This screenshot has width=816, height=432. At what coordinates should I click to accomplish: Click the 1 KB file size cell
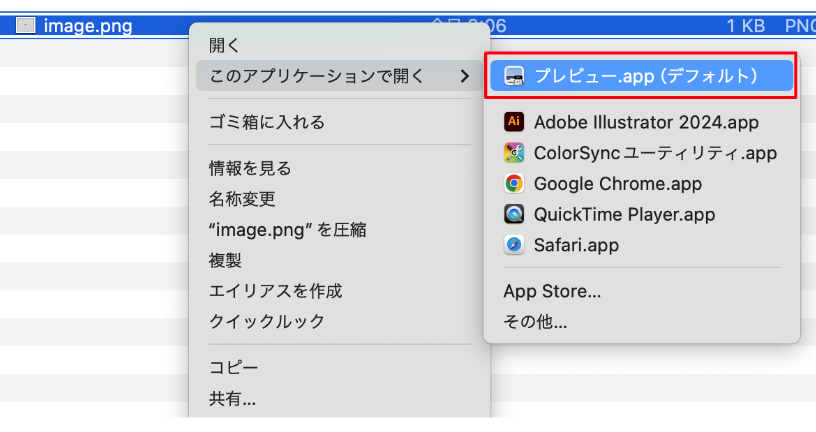pyautogui.click(x=745, y=26)
